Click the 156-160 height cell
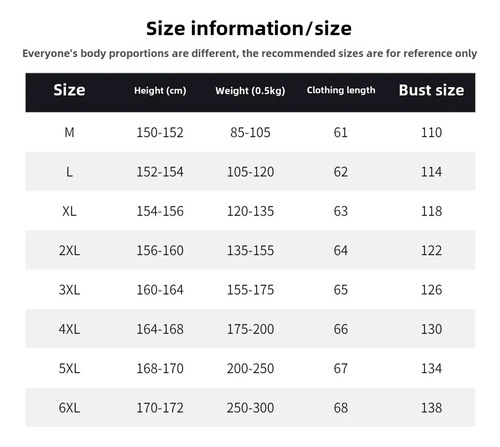The height and width of the screenshot is (447, 500). coord(160,251)
